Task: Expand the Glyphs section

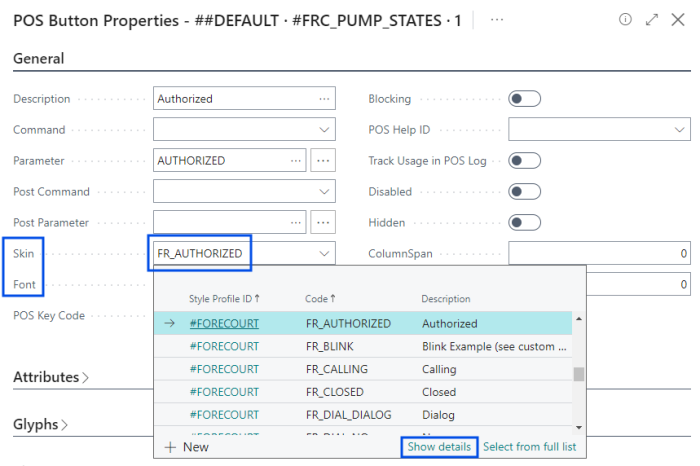Action: pos(40,424)
